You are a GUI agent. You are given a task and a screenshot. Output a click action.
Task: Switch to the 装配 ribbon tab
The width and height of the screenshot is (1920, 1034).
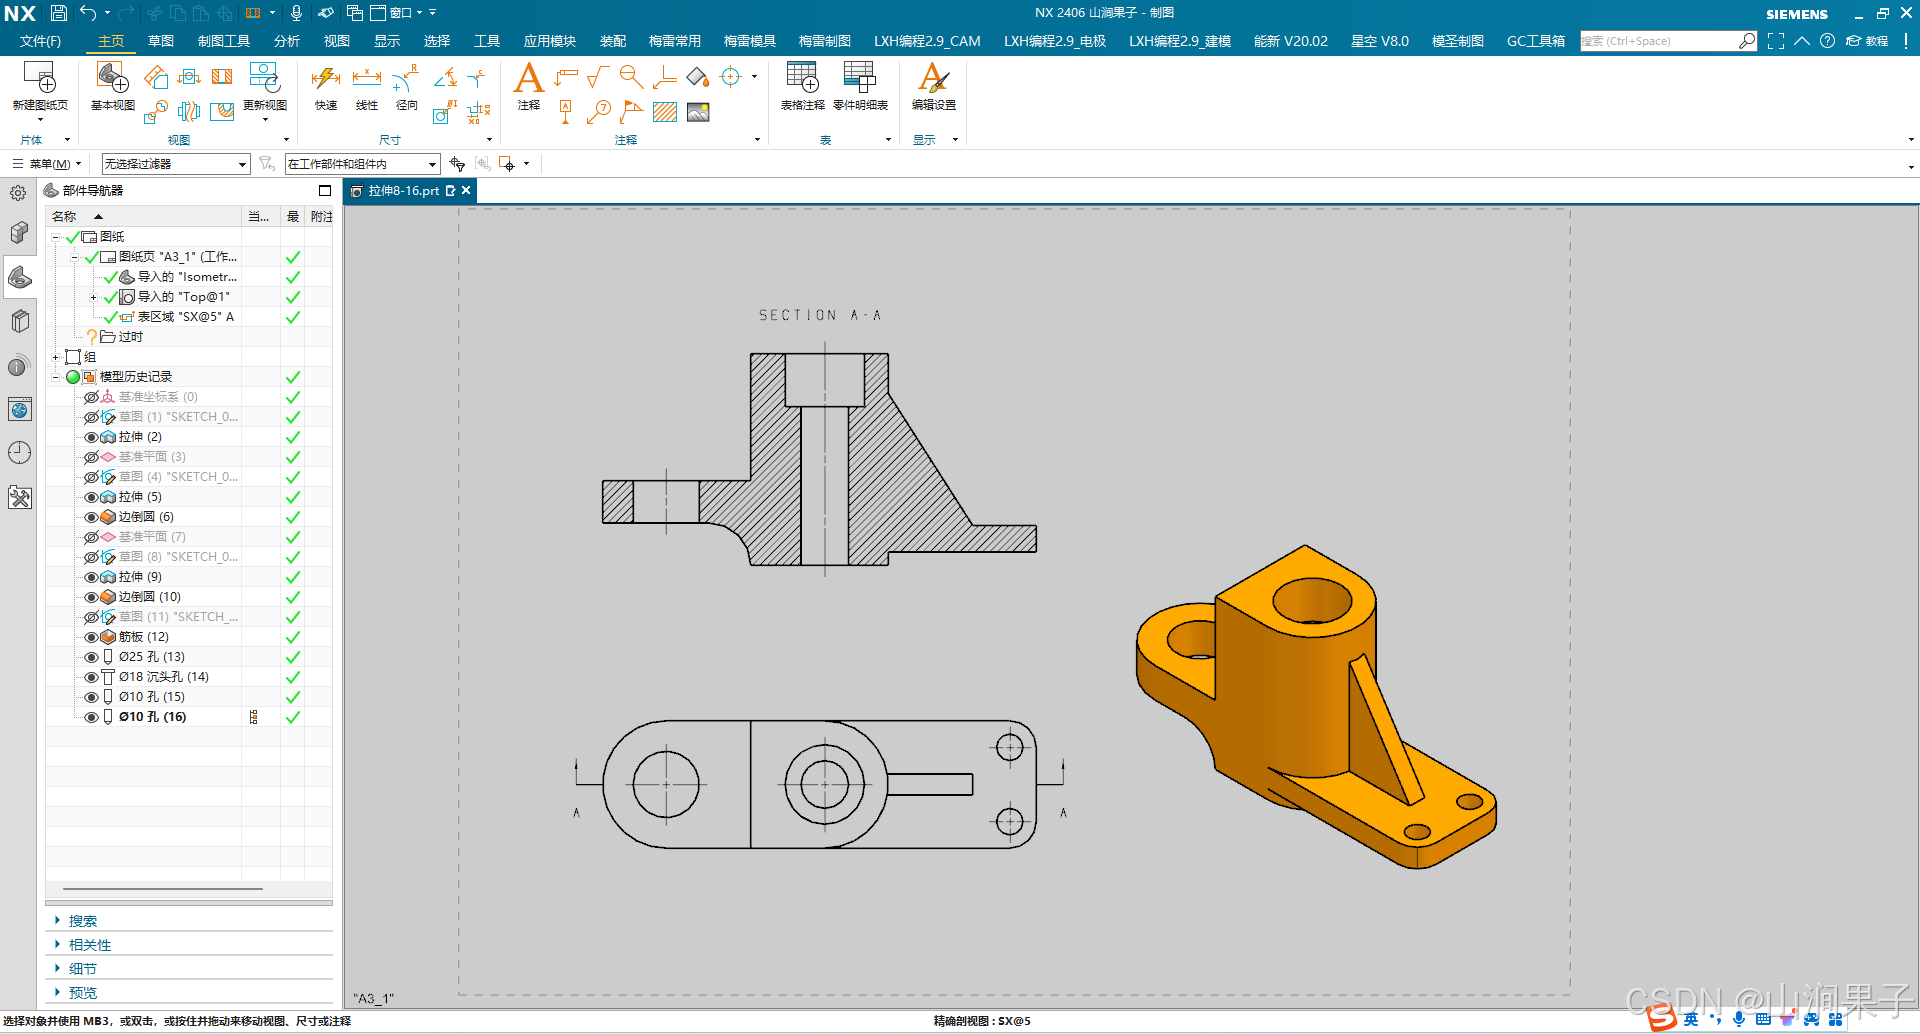[x=613, y=41]
